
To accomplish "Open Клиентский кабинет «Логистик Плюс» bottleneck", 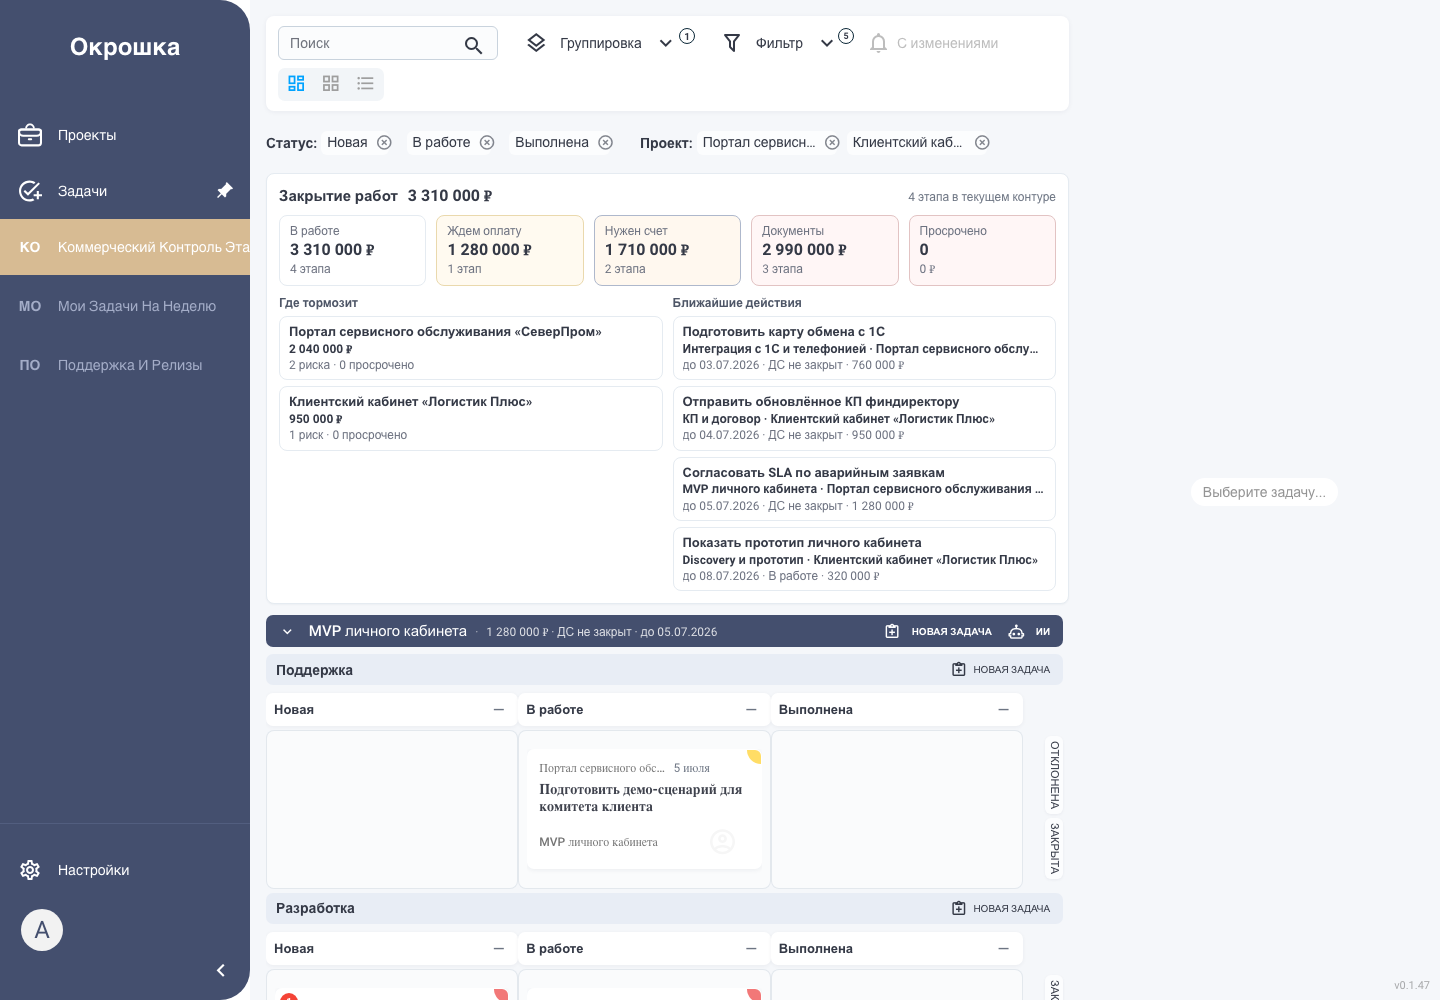I will point(471,418).
